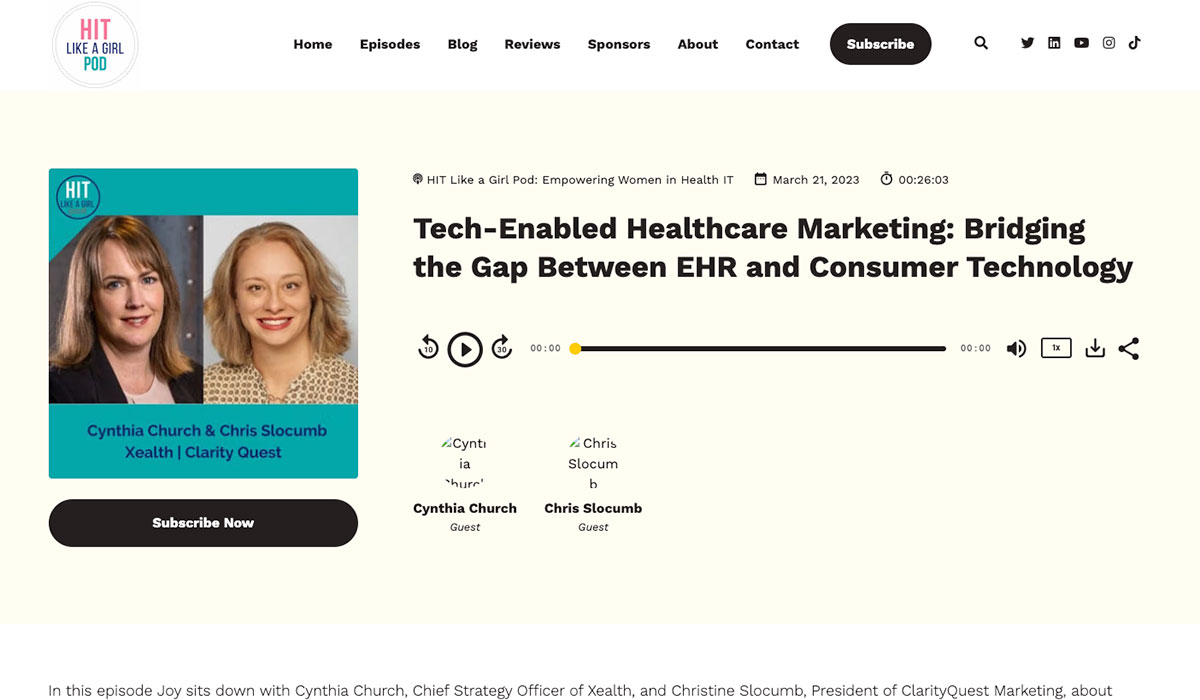The height and width of the screenshot is (700, 1200).
Task: Download the episode audio
Action: pos(1095,348)
